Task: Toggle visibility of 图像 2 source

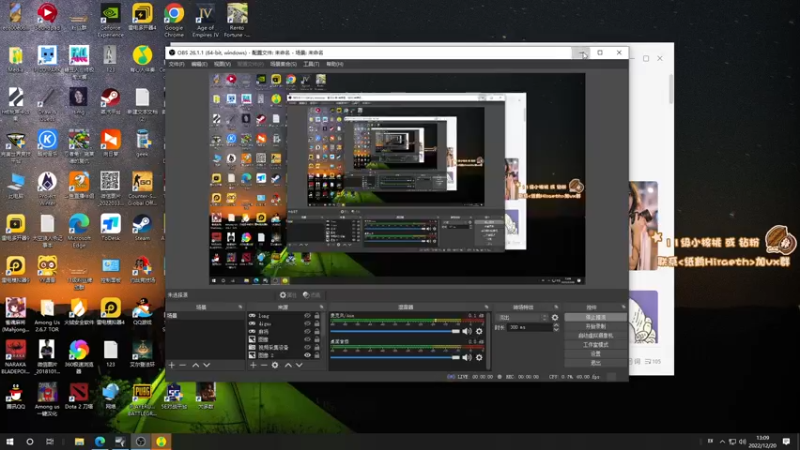Action: tap(307, 355)
